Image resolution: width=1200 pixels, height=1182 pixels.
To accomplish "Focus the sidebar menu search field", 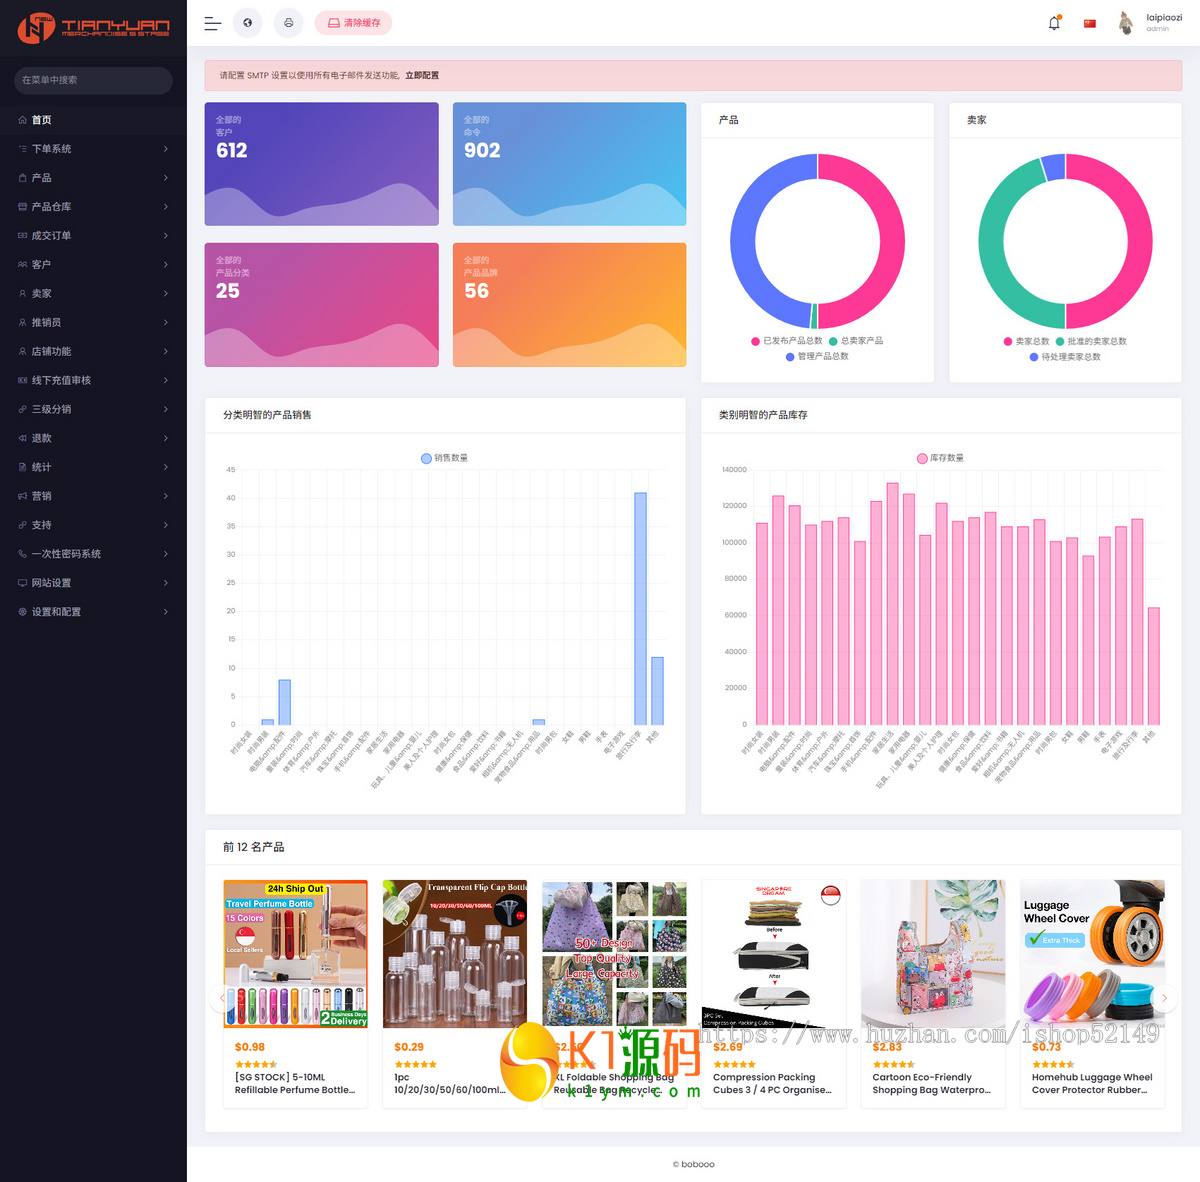I will 93,80.
